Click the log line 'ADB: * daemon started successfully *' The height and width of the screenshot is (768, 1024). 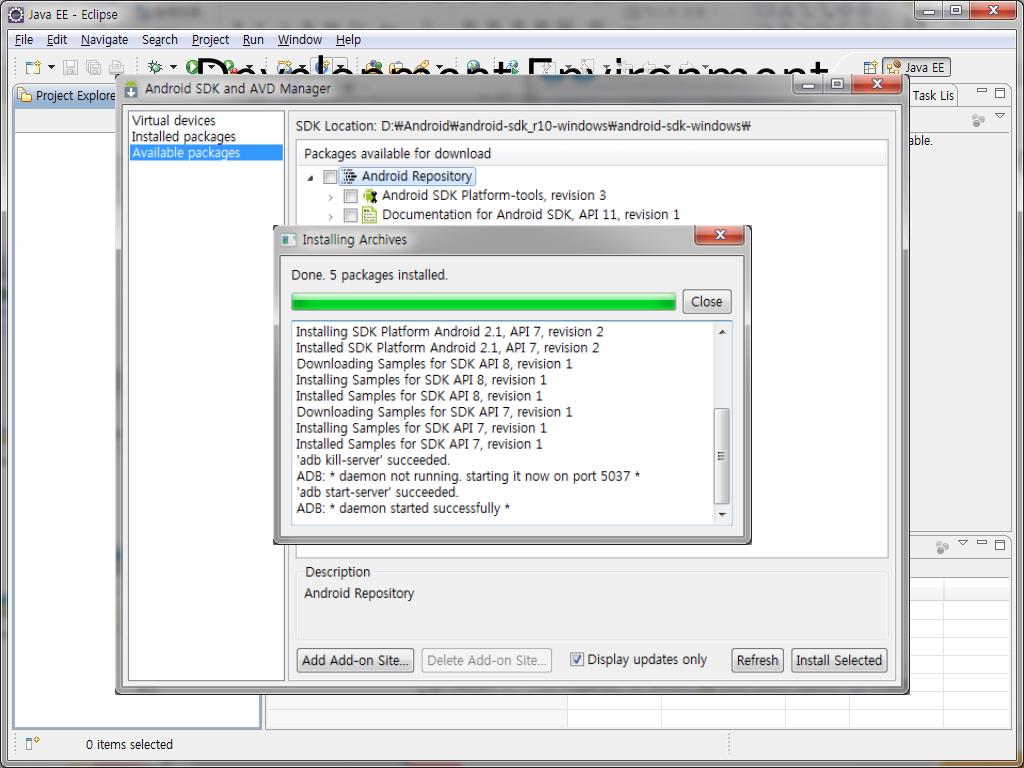[403, 508]
